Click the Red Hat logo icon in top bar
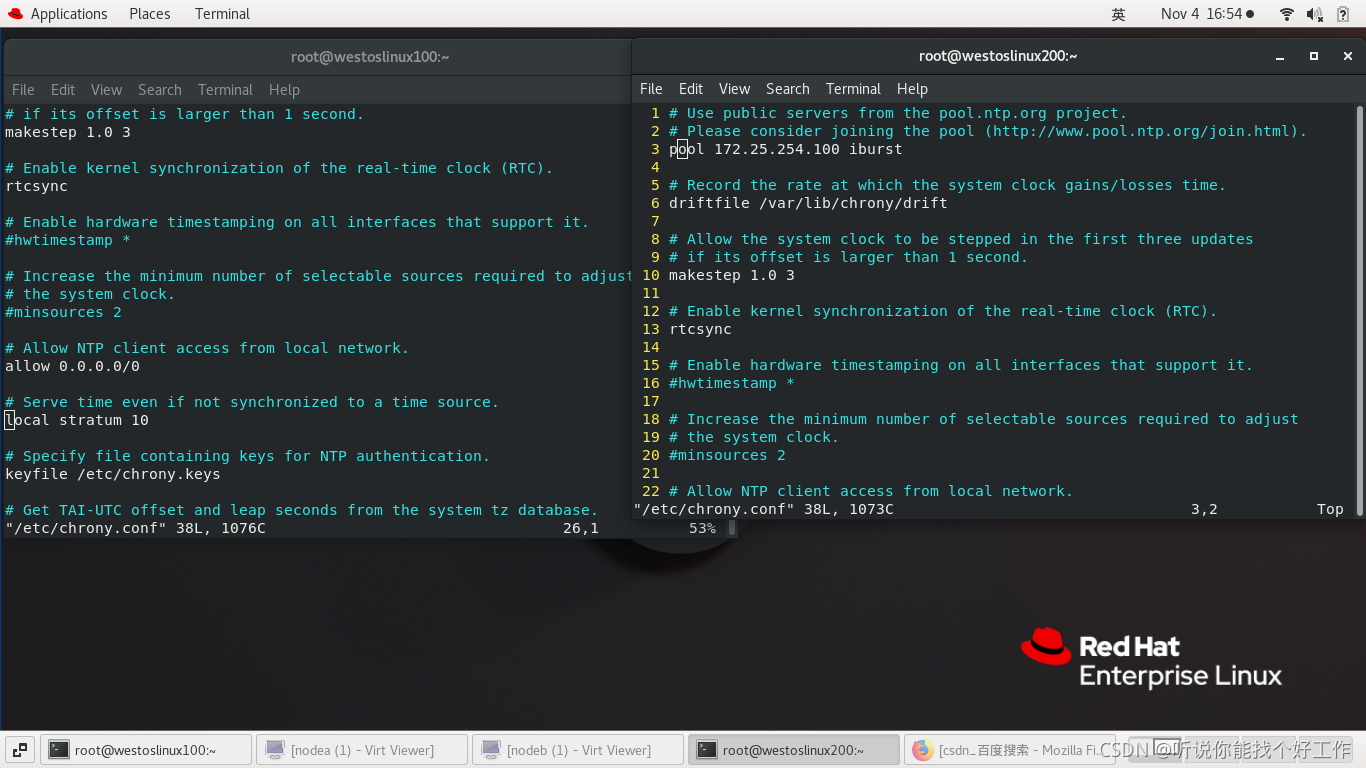Screen dimensions: 1366x768 (x=15, y=14)
